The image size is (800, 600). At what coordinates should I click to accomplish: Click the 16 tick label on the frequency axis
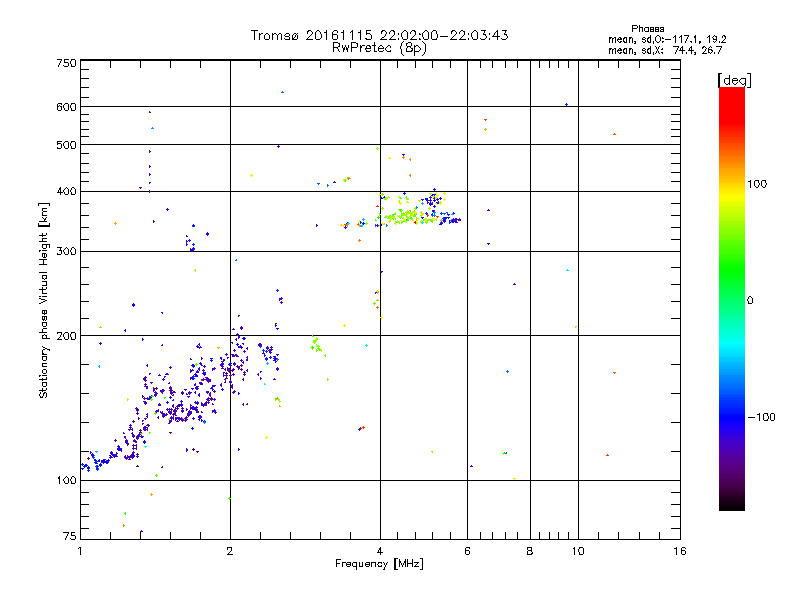click(x=680, y=551)
